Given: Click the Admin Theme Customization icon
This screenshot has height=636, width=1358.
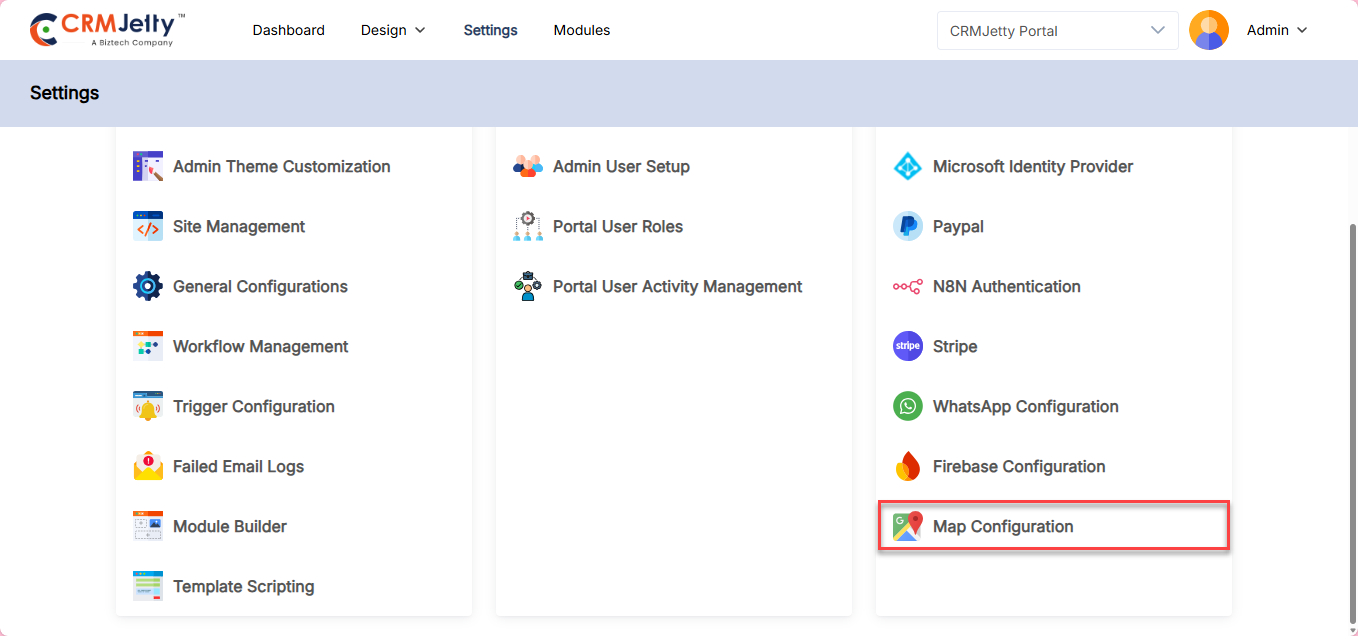Looking at the screenshot, I should pos(148,166).
